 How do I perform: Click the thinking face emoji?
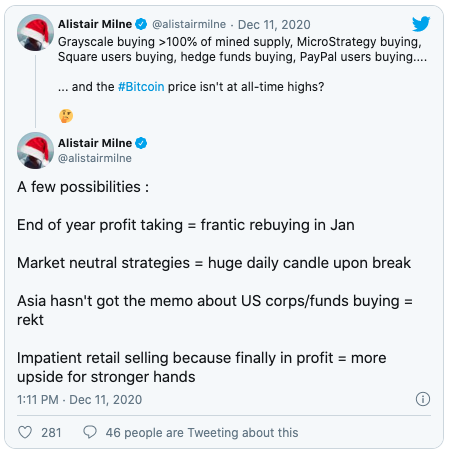(x=66, y=116)
